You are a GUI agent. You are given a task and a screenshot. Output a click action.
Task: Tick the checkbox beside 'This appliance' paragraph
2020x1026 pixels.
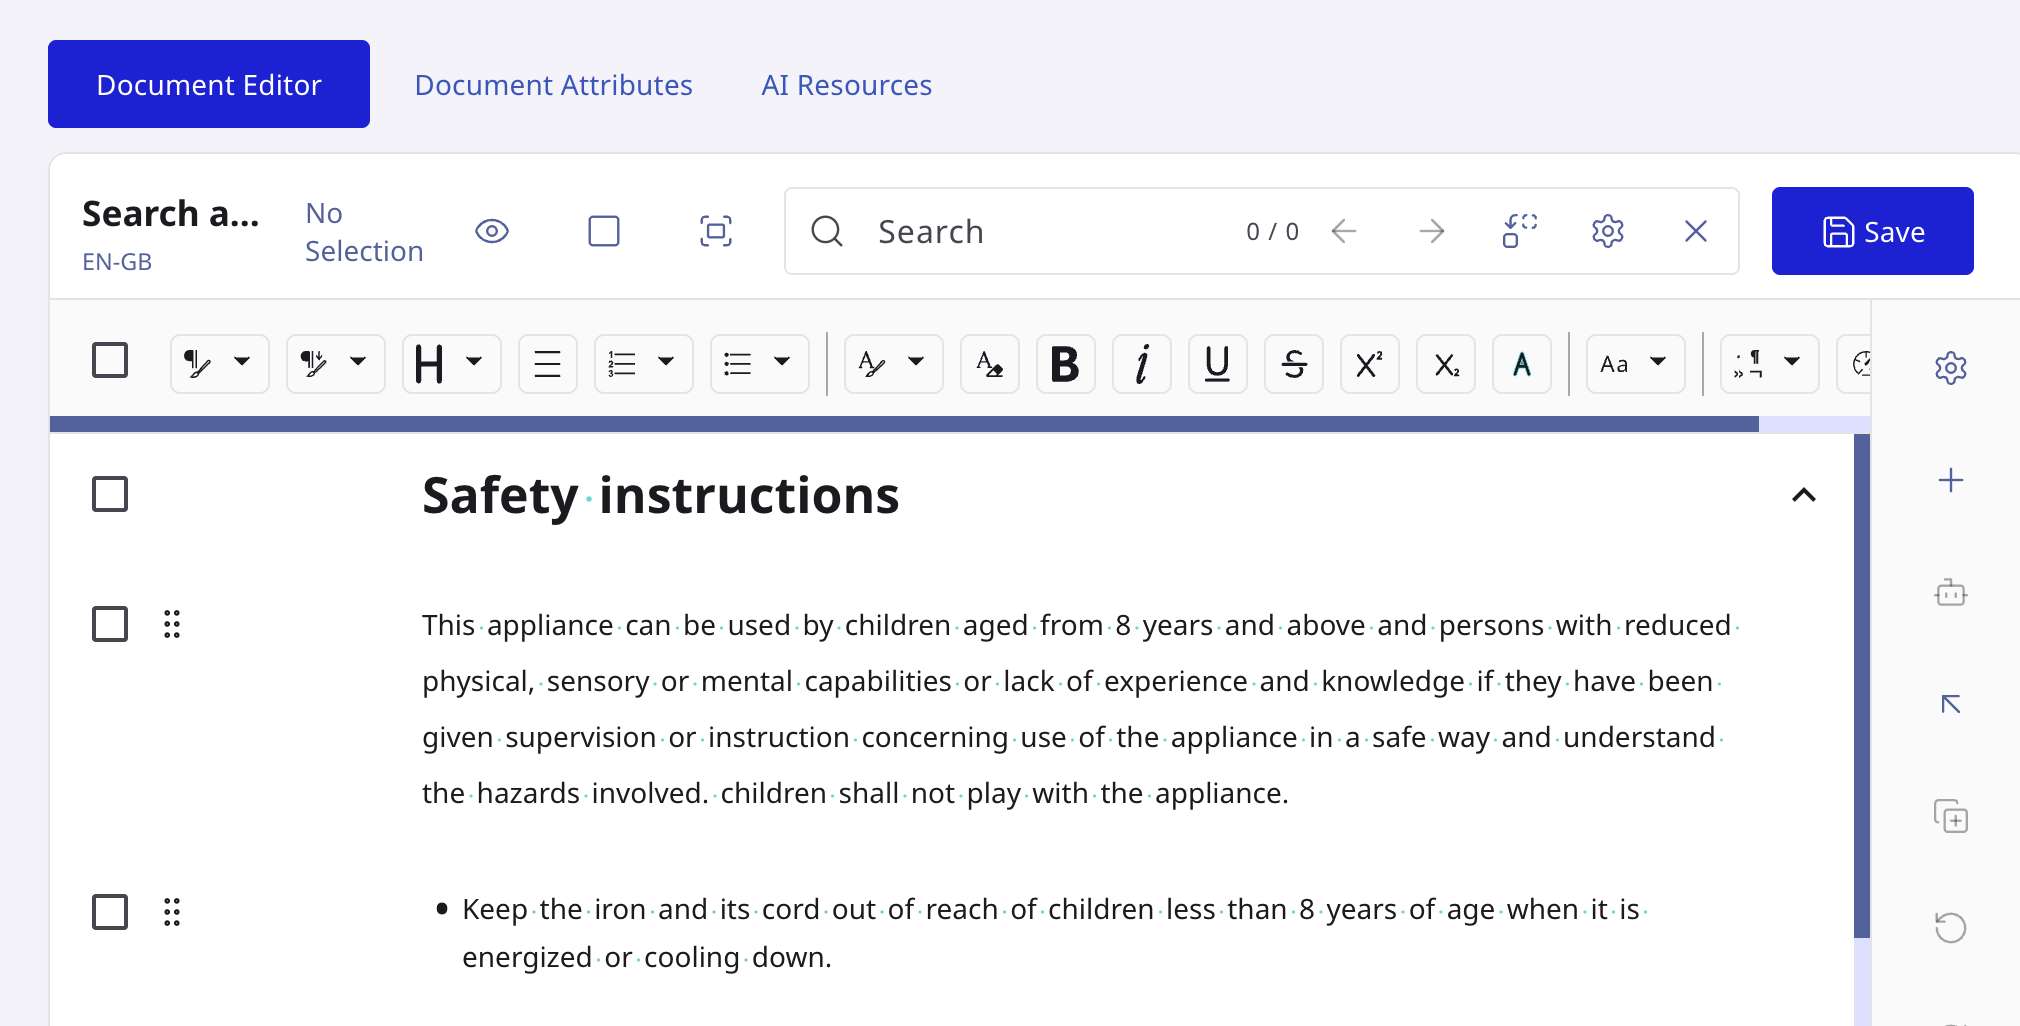point(110,624)
